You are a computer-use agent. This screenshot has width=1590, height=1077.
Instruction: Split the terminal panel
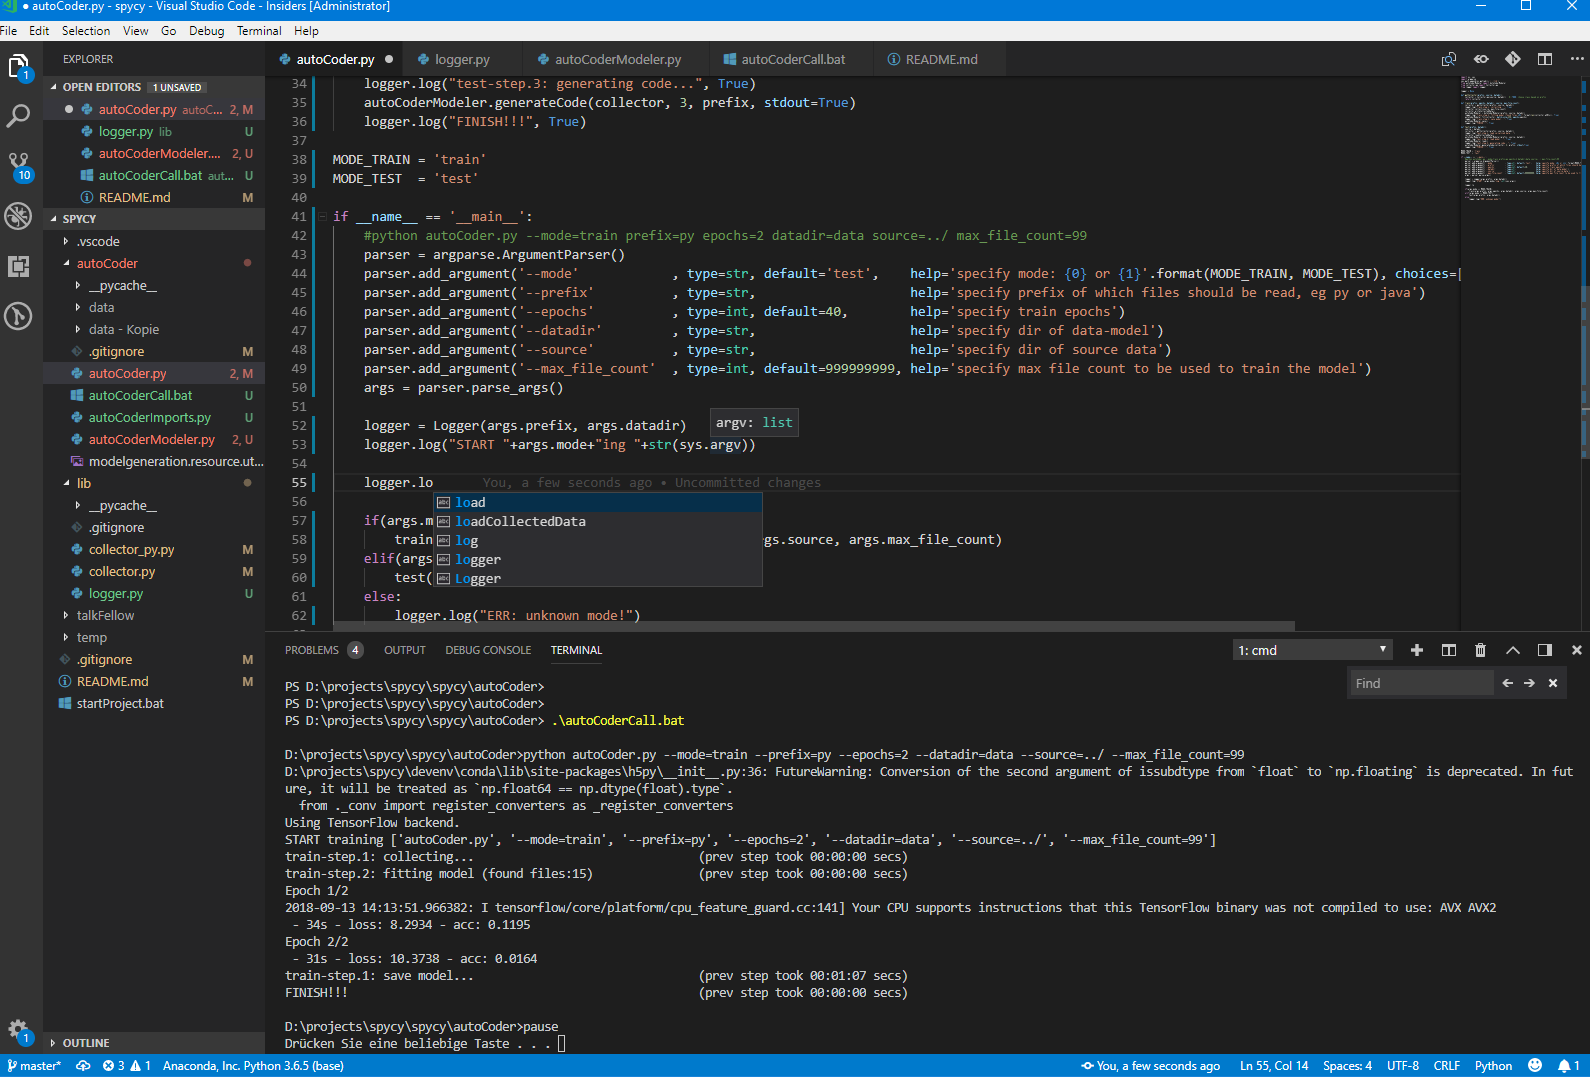(x=1449, y=650)
